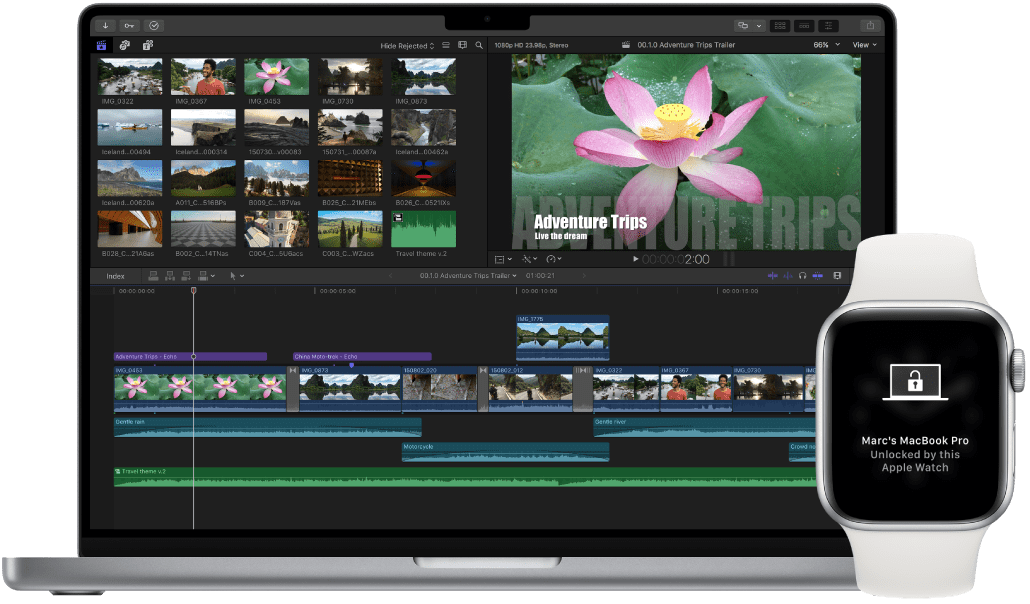
Task: Open the Photos and Audio sidebar
Action: coord(125,45)
